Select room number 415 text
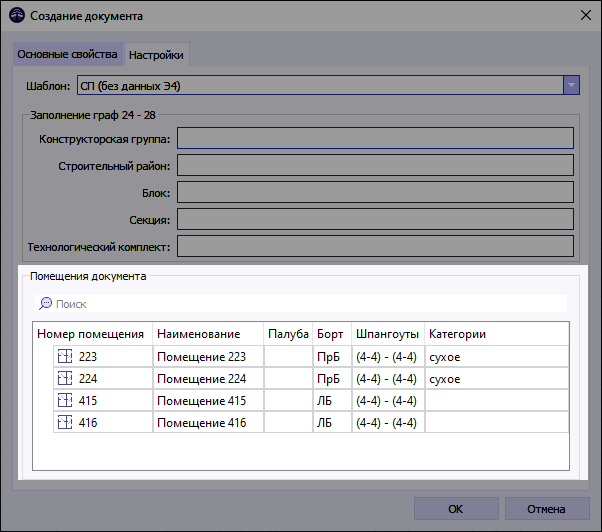This screenshot has width=602, height=532. coord(88,400)
